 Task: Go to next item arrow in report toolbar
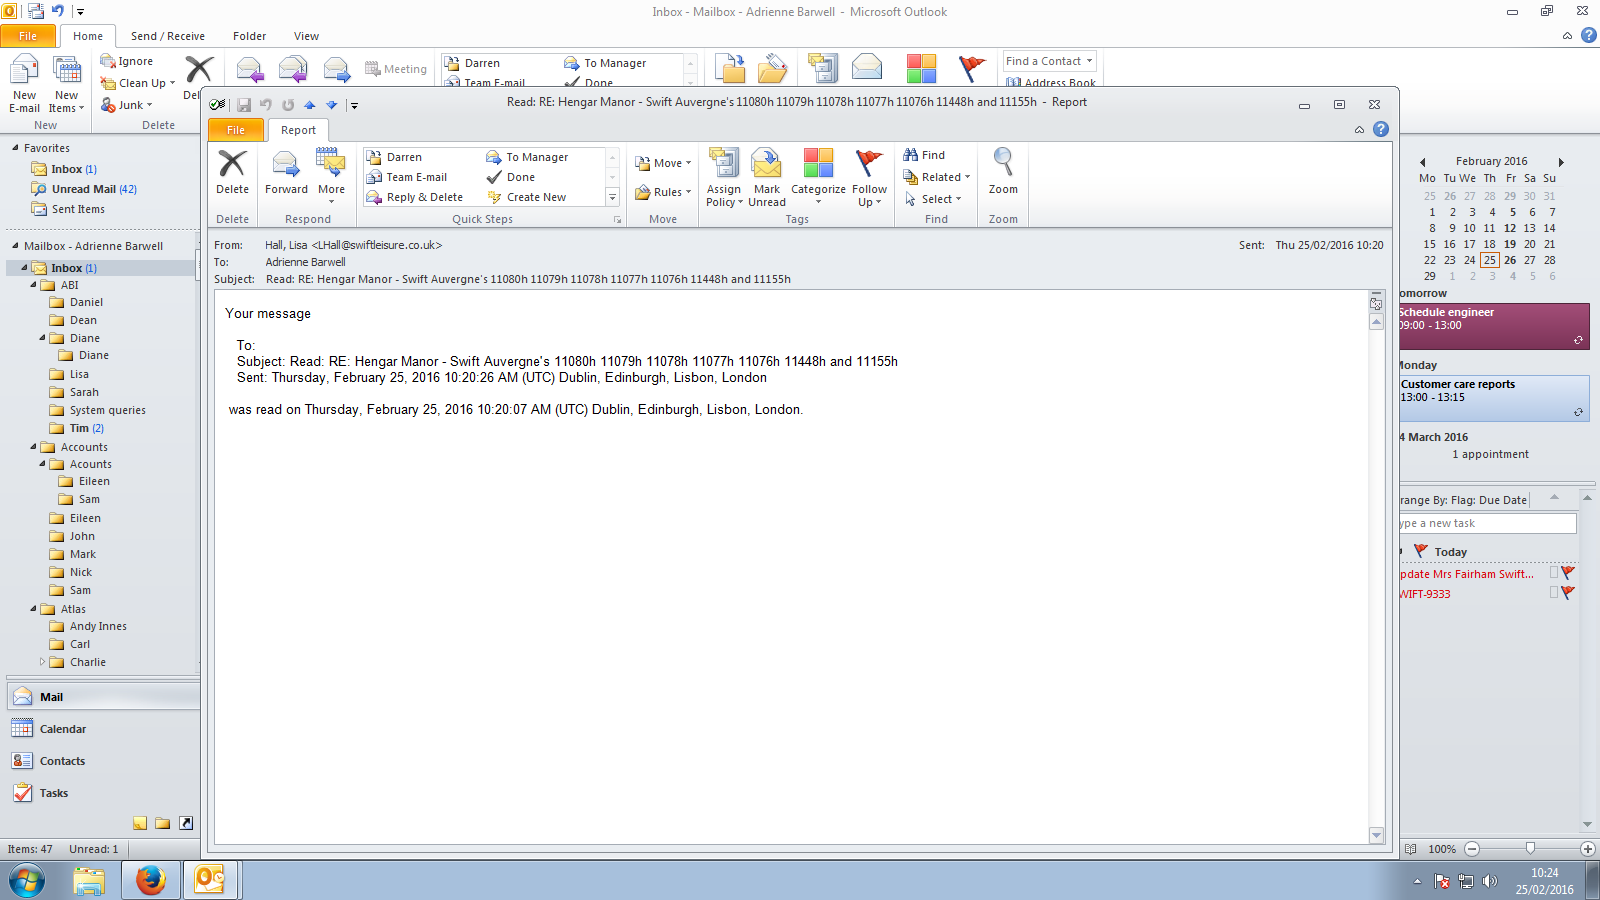pos(332,105)
